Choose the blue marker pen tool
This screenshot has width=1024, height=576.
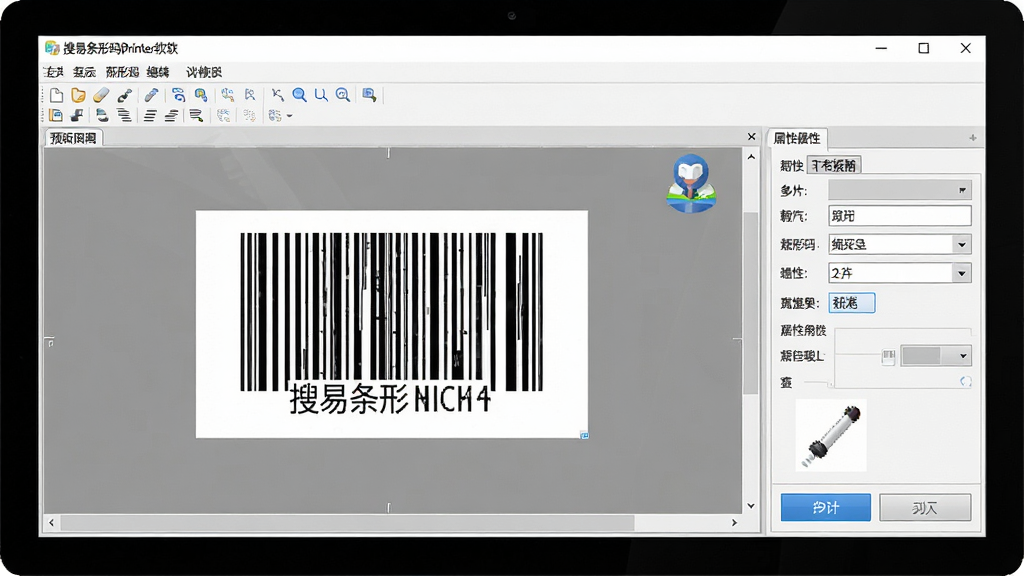pyautogui.click(x=152, y=95)
